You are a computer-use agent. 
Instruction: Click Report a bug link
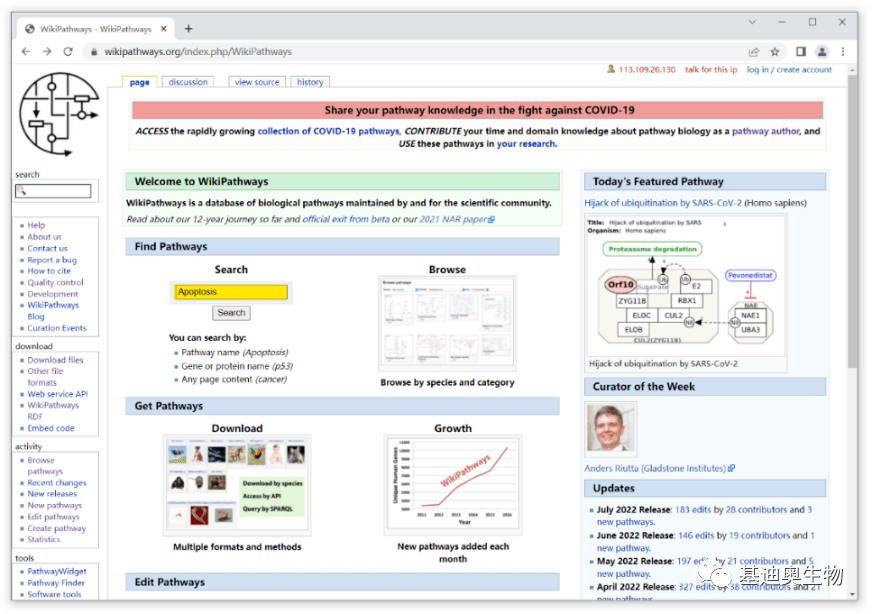(52, 260)
